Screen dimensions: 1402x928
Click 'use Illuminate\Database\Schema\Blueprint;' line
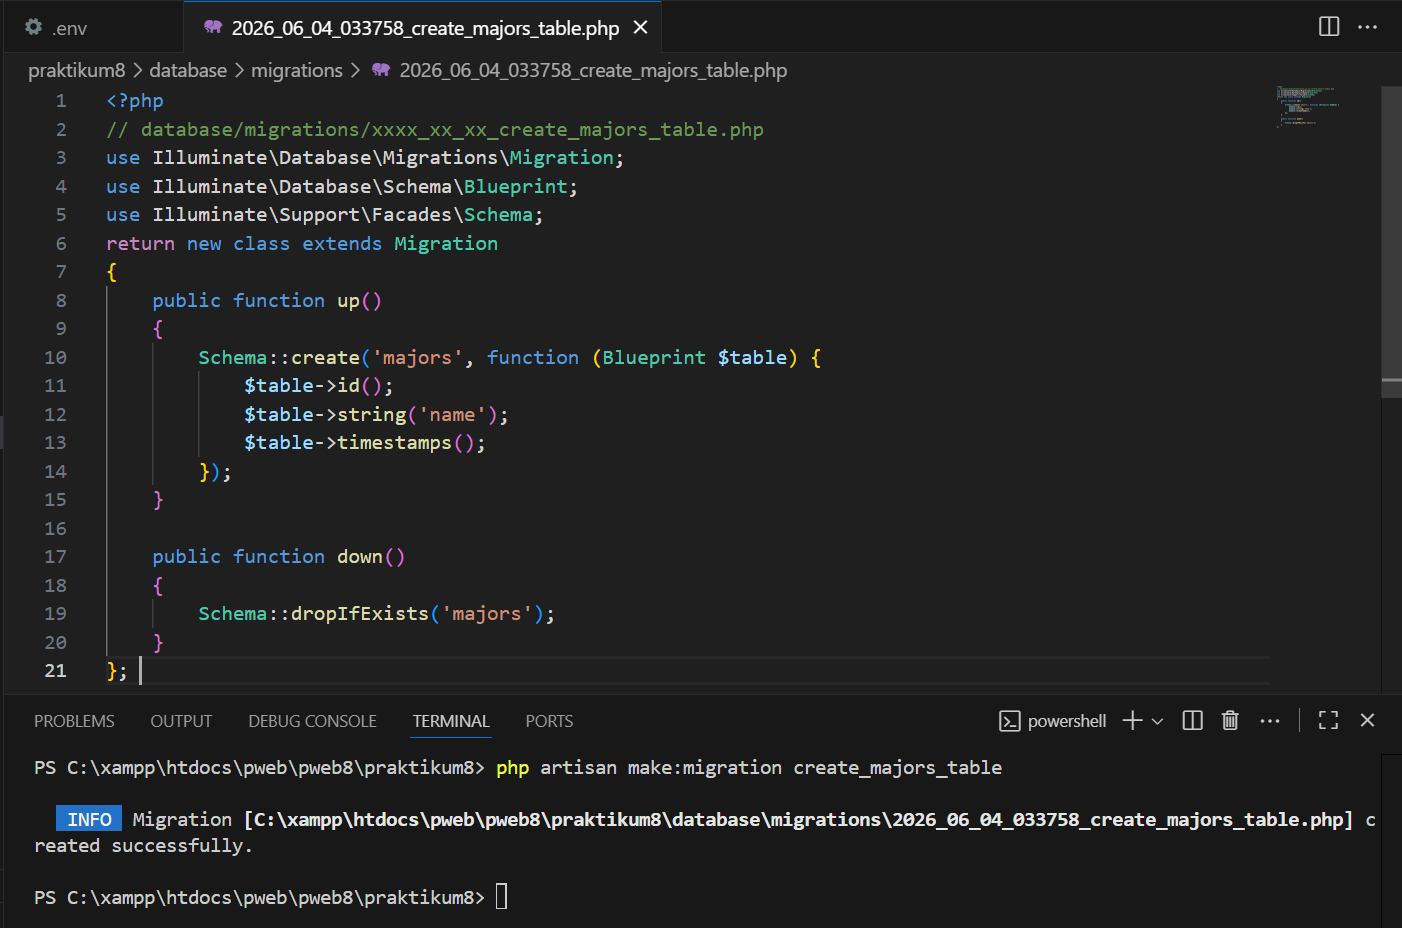pyautogui.click(x=342, y=186)
